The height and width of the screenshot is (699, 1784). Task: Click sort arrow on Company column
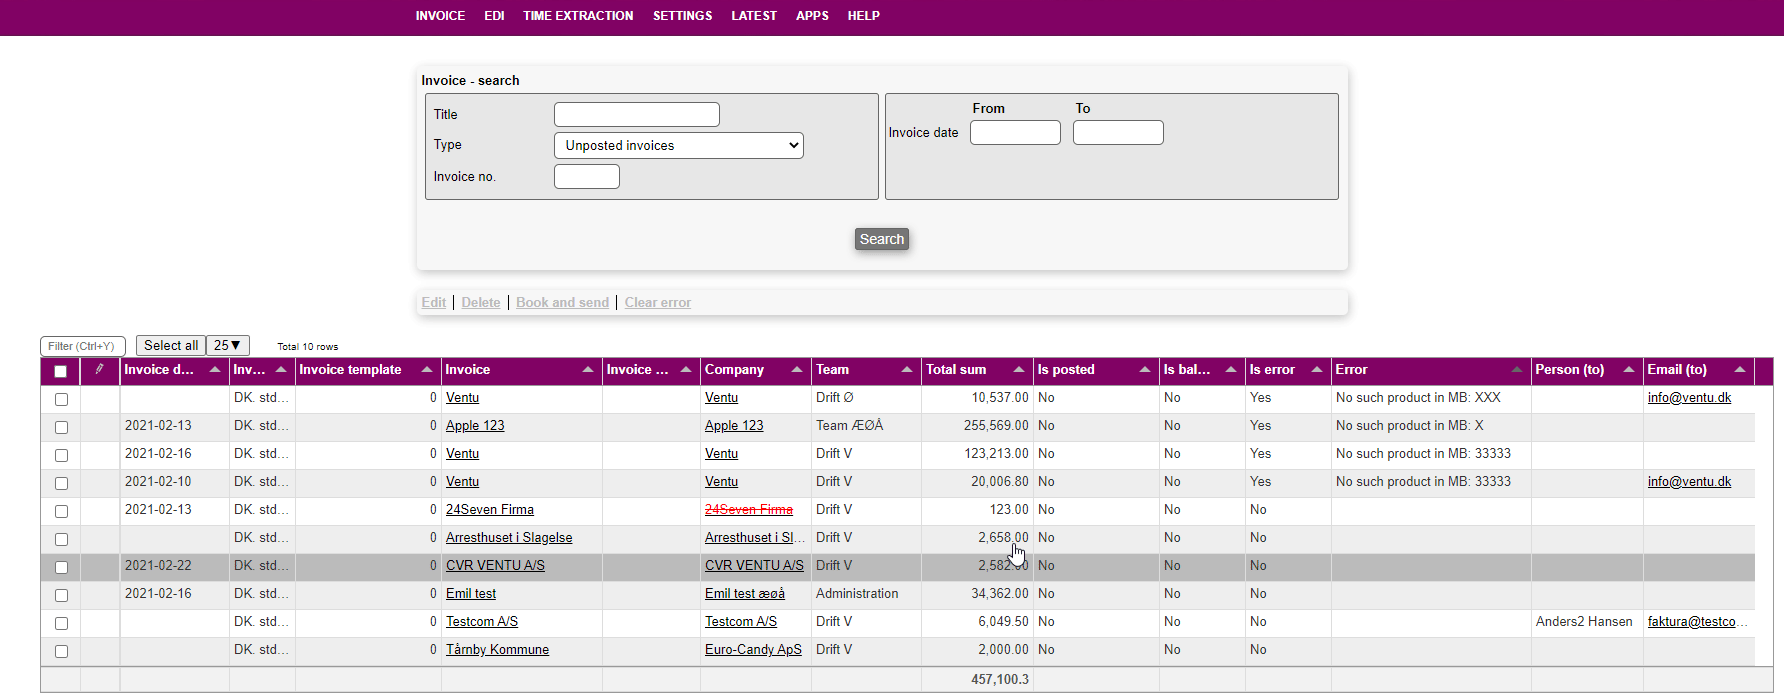(x=797, y=370)
